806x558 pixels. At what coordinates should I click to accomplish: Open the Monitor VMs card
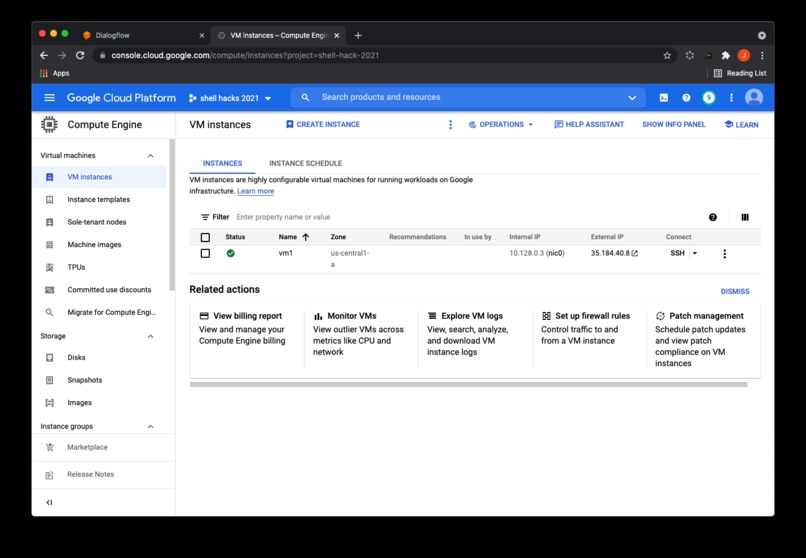point(361,334)
